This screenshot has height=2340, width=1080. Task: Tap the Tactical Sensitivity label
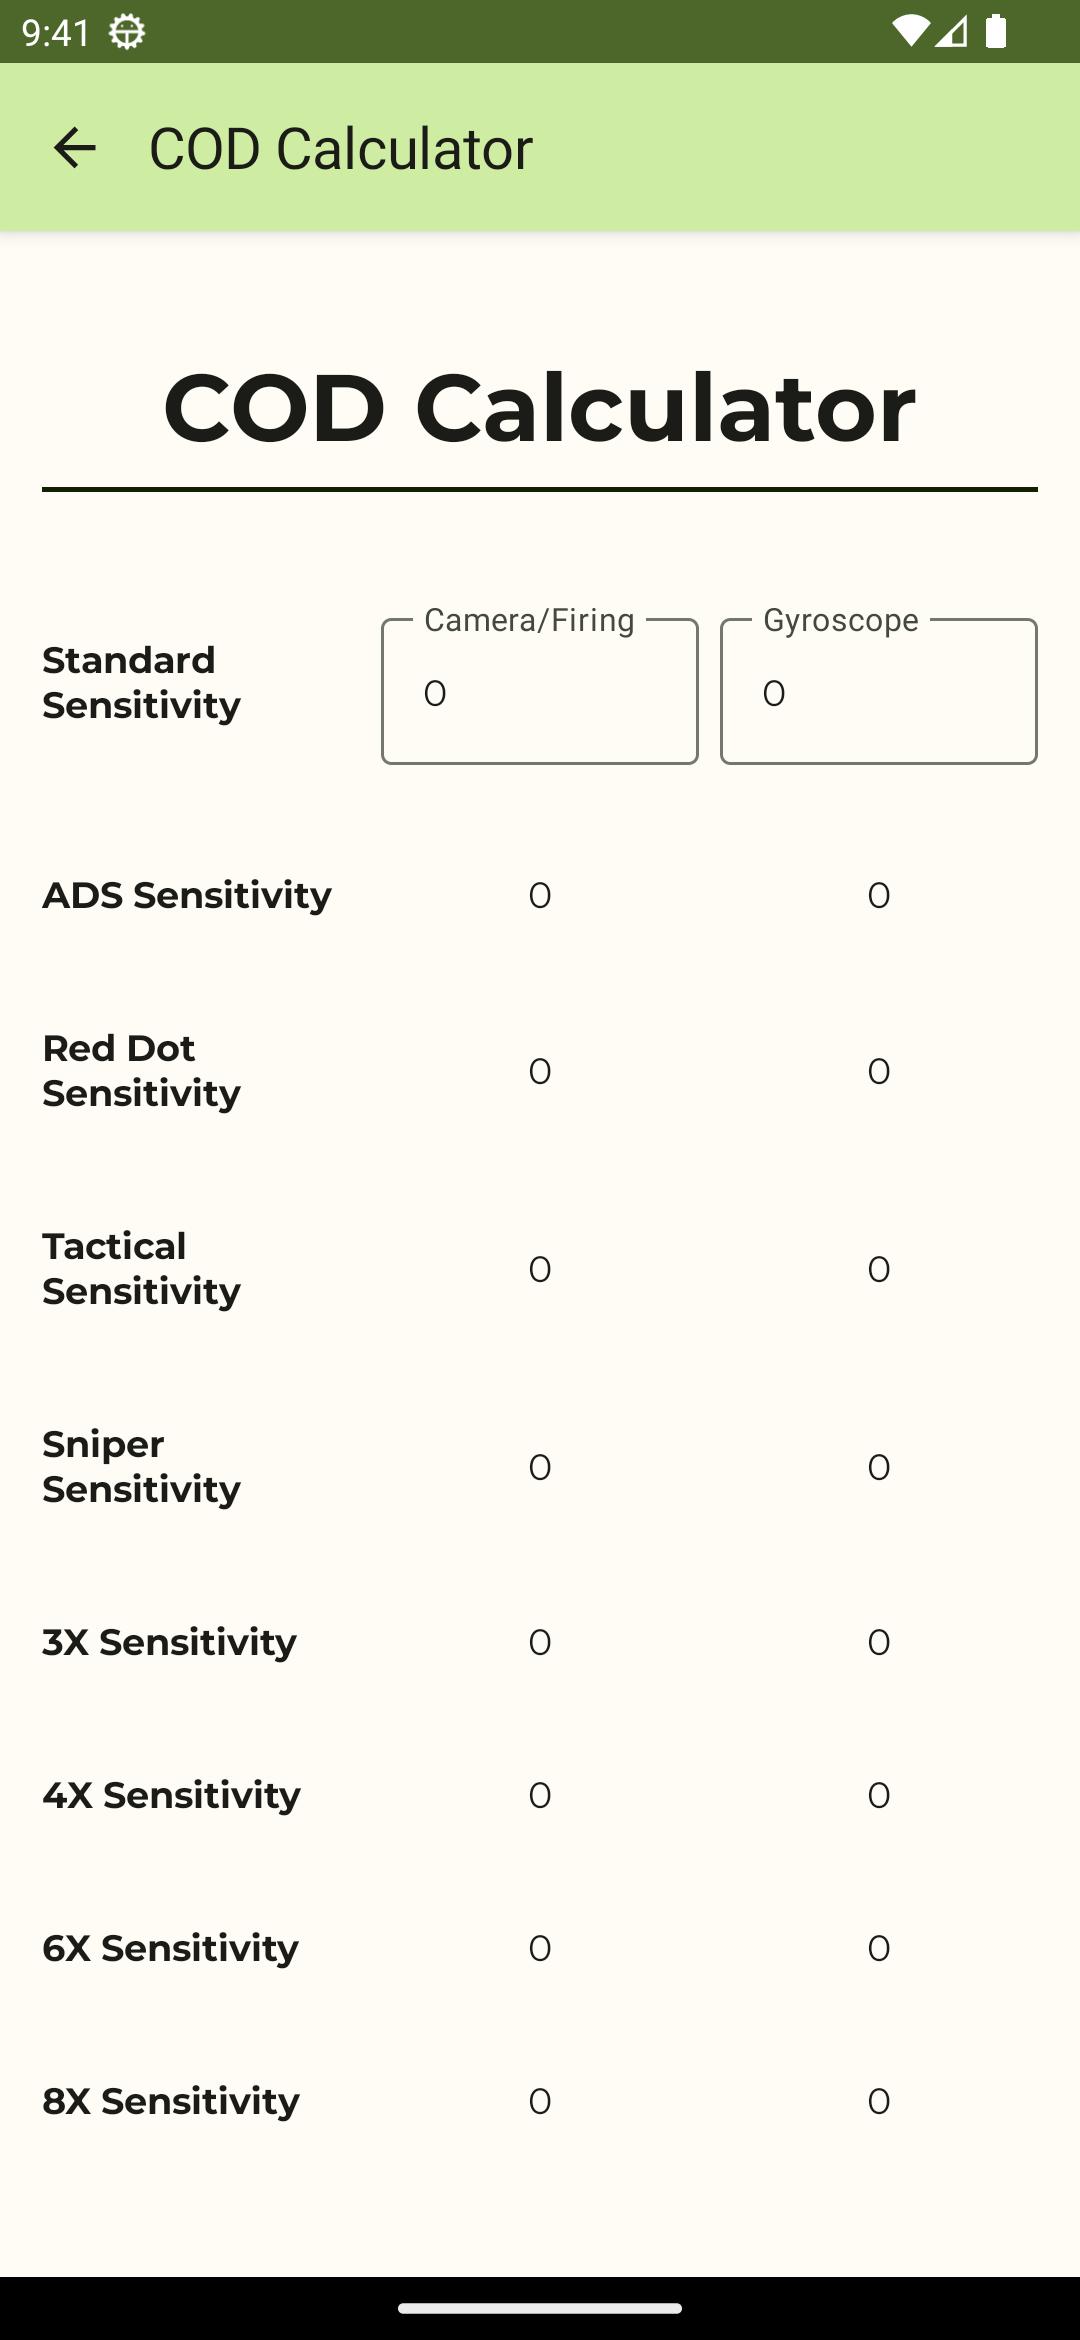pyautogui.click(x=141, y=1268)
